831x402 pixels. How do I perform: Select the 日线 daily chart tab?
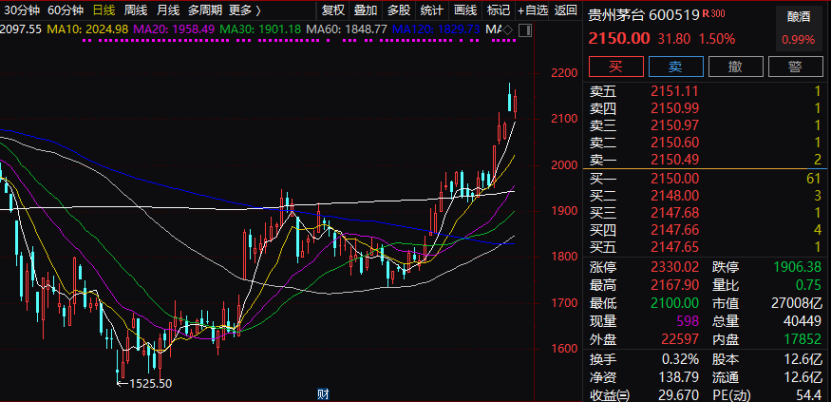(x=104, y=10)
